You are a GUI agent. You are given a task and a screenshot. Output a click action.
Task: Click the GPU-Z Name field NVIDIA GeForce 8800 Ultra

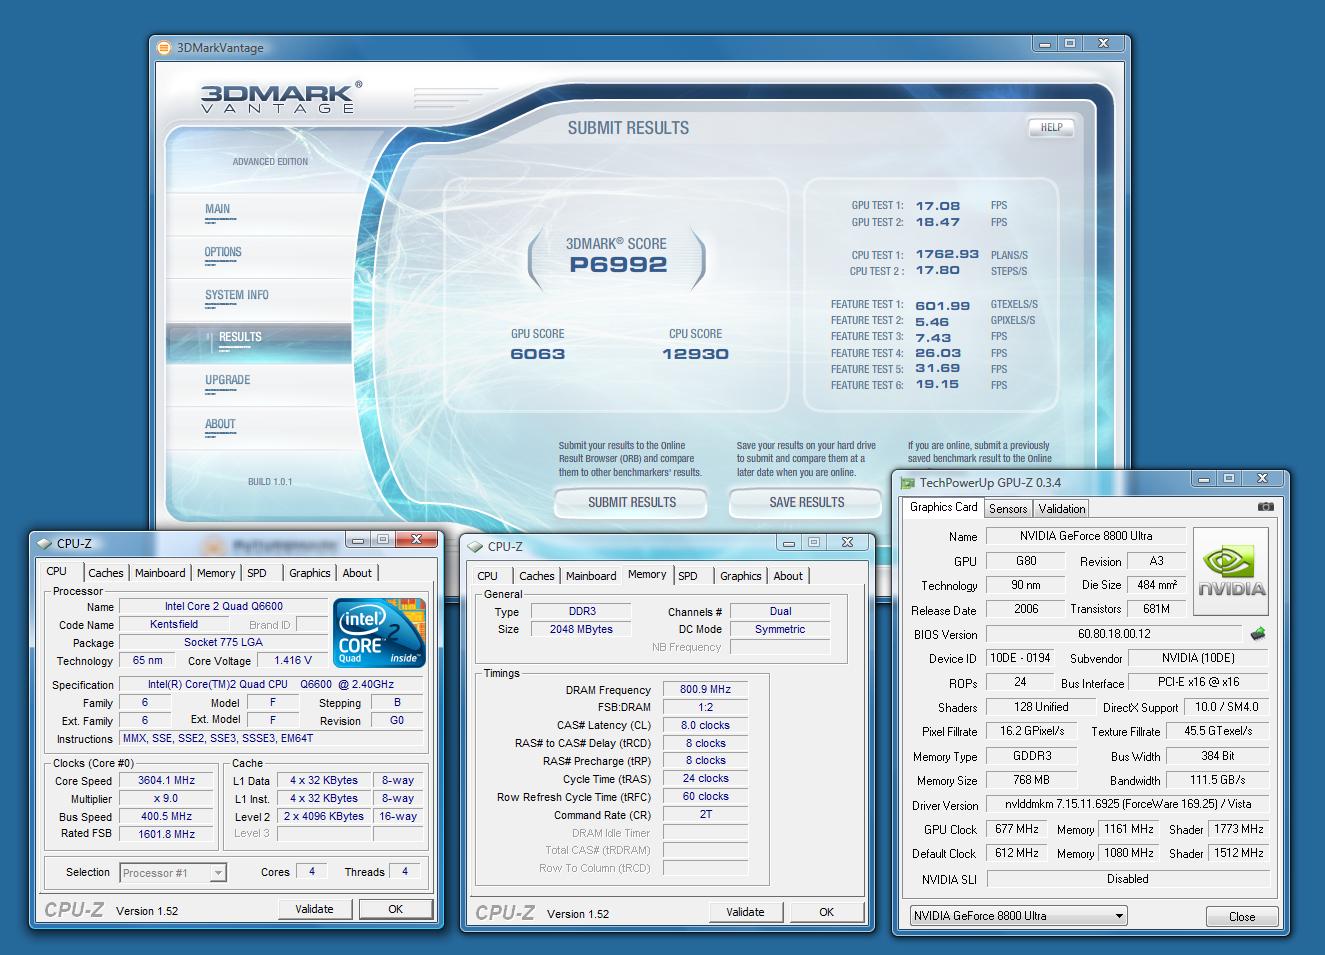coord(1087,536)
